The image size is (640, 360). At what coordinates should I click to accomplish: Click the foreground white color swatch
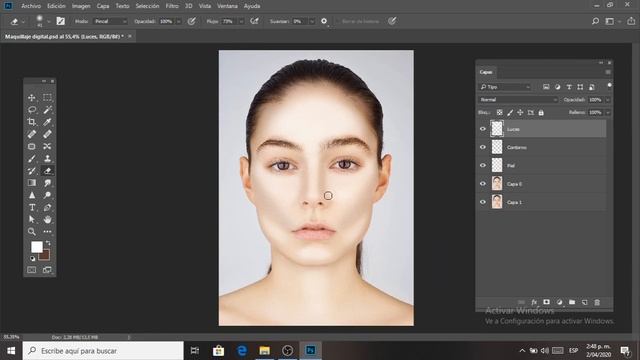(x=36, y=247)
